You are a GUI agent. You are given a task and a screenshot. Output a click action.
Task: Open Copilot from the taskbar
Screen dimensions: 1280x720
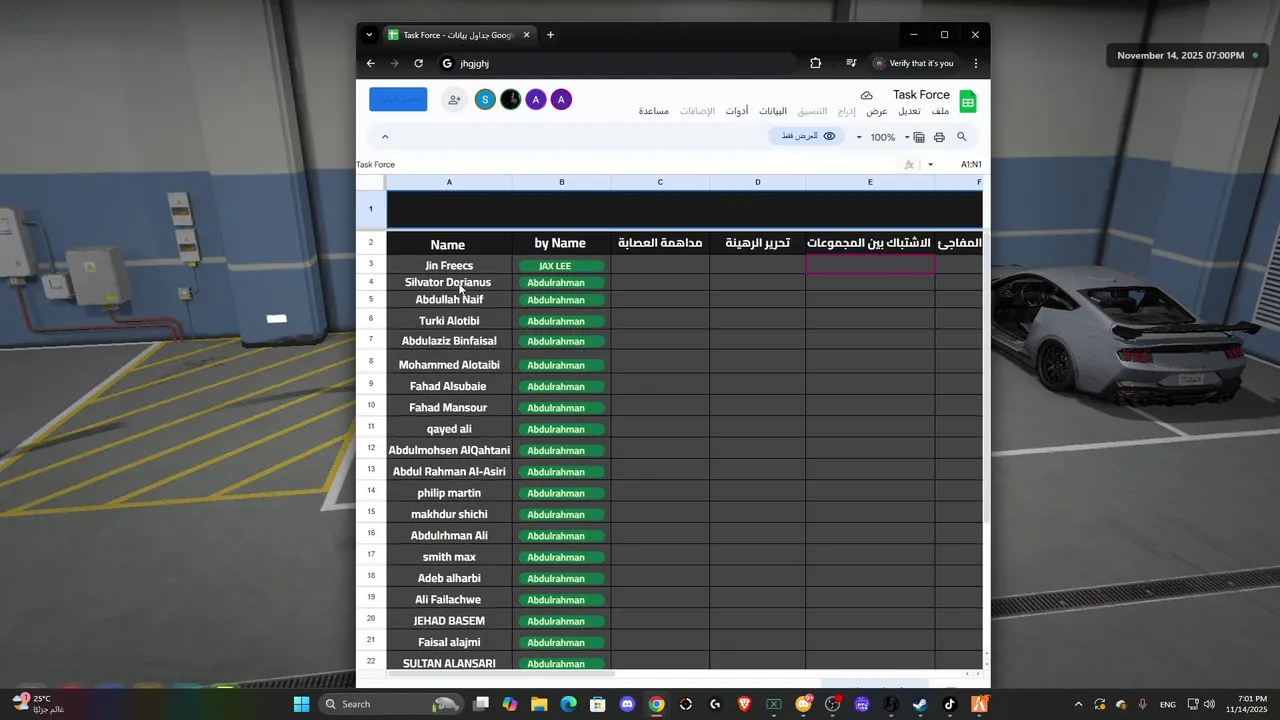click(510, 704)
